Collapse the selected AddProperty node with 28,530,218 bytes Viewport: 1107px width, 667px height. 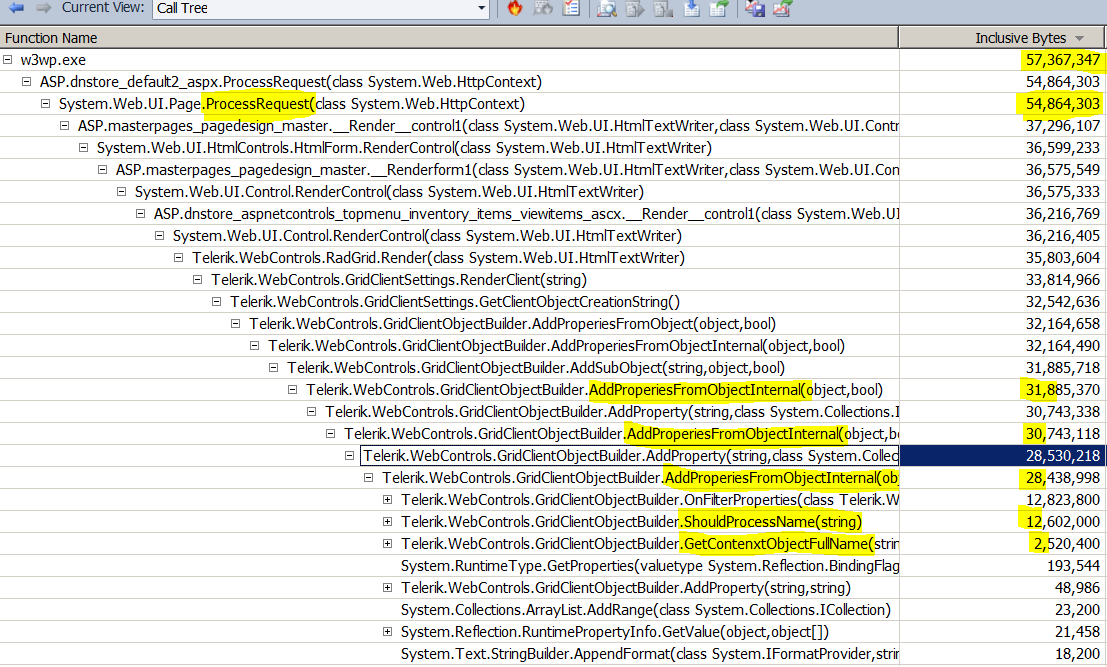pos(350,455)
